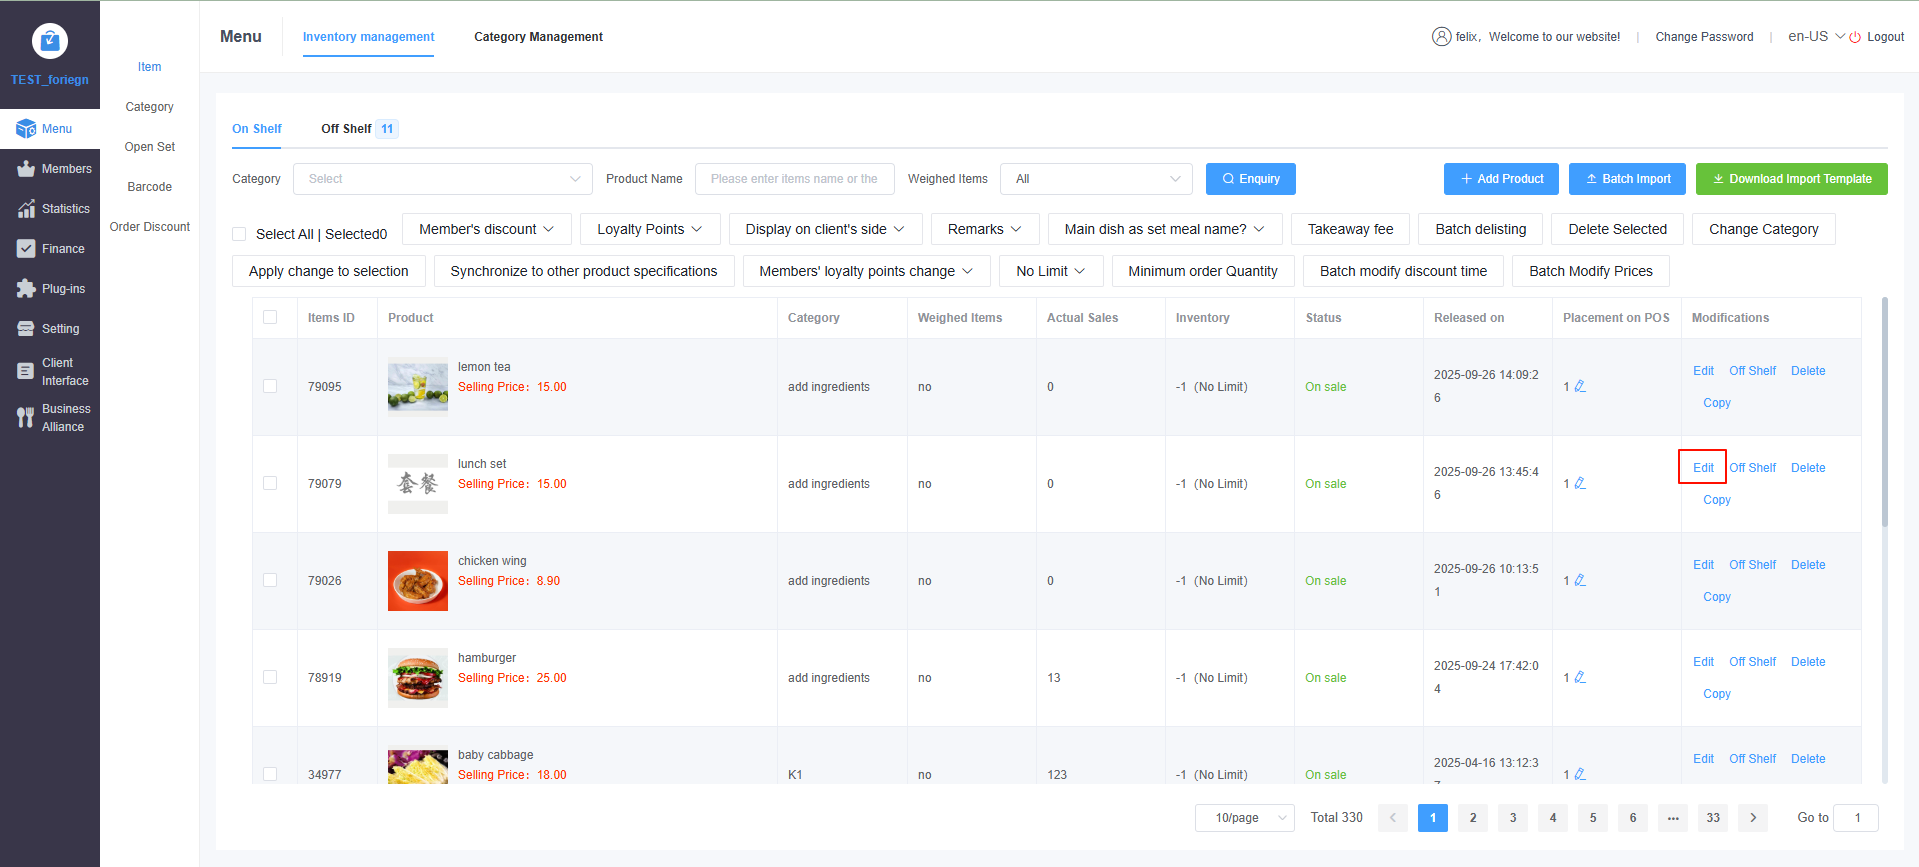Open the Members sidebar icon

tap(26, 169)
